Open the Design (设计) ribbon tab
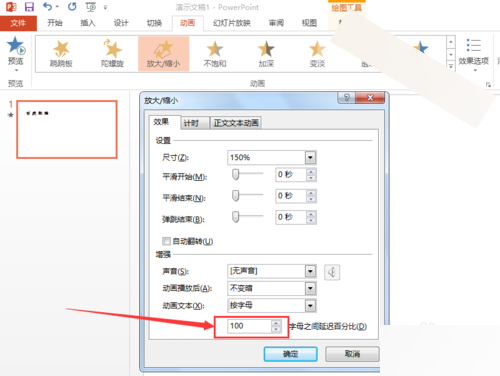The width and height of the screenshot is (500, 376). pos(121,23)
